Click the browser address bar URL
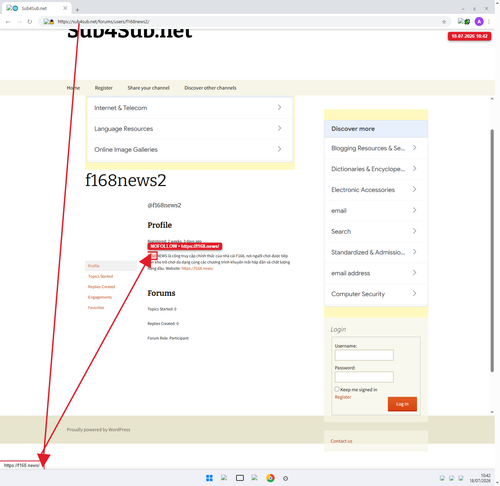 pos(104,22)
